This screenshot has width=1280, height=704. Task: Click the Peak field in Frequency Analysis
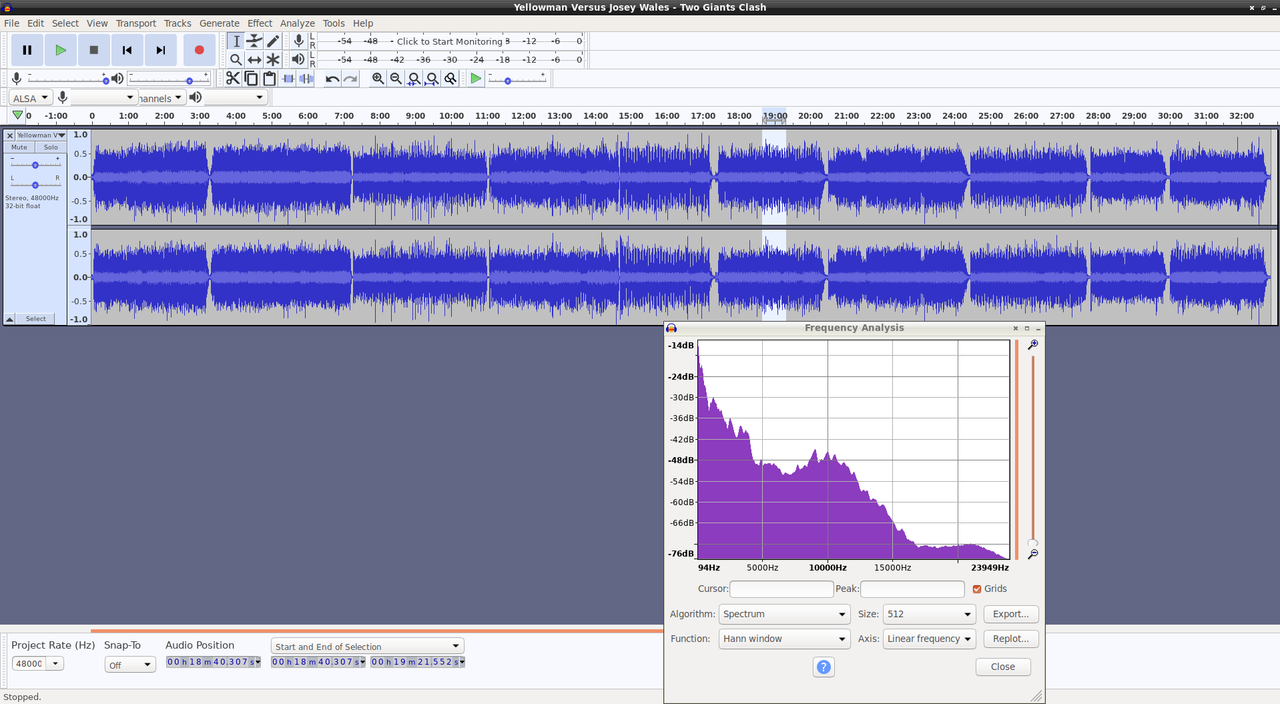pos(912,589)
